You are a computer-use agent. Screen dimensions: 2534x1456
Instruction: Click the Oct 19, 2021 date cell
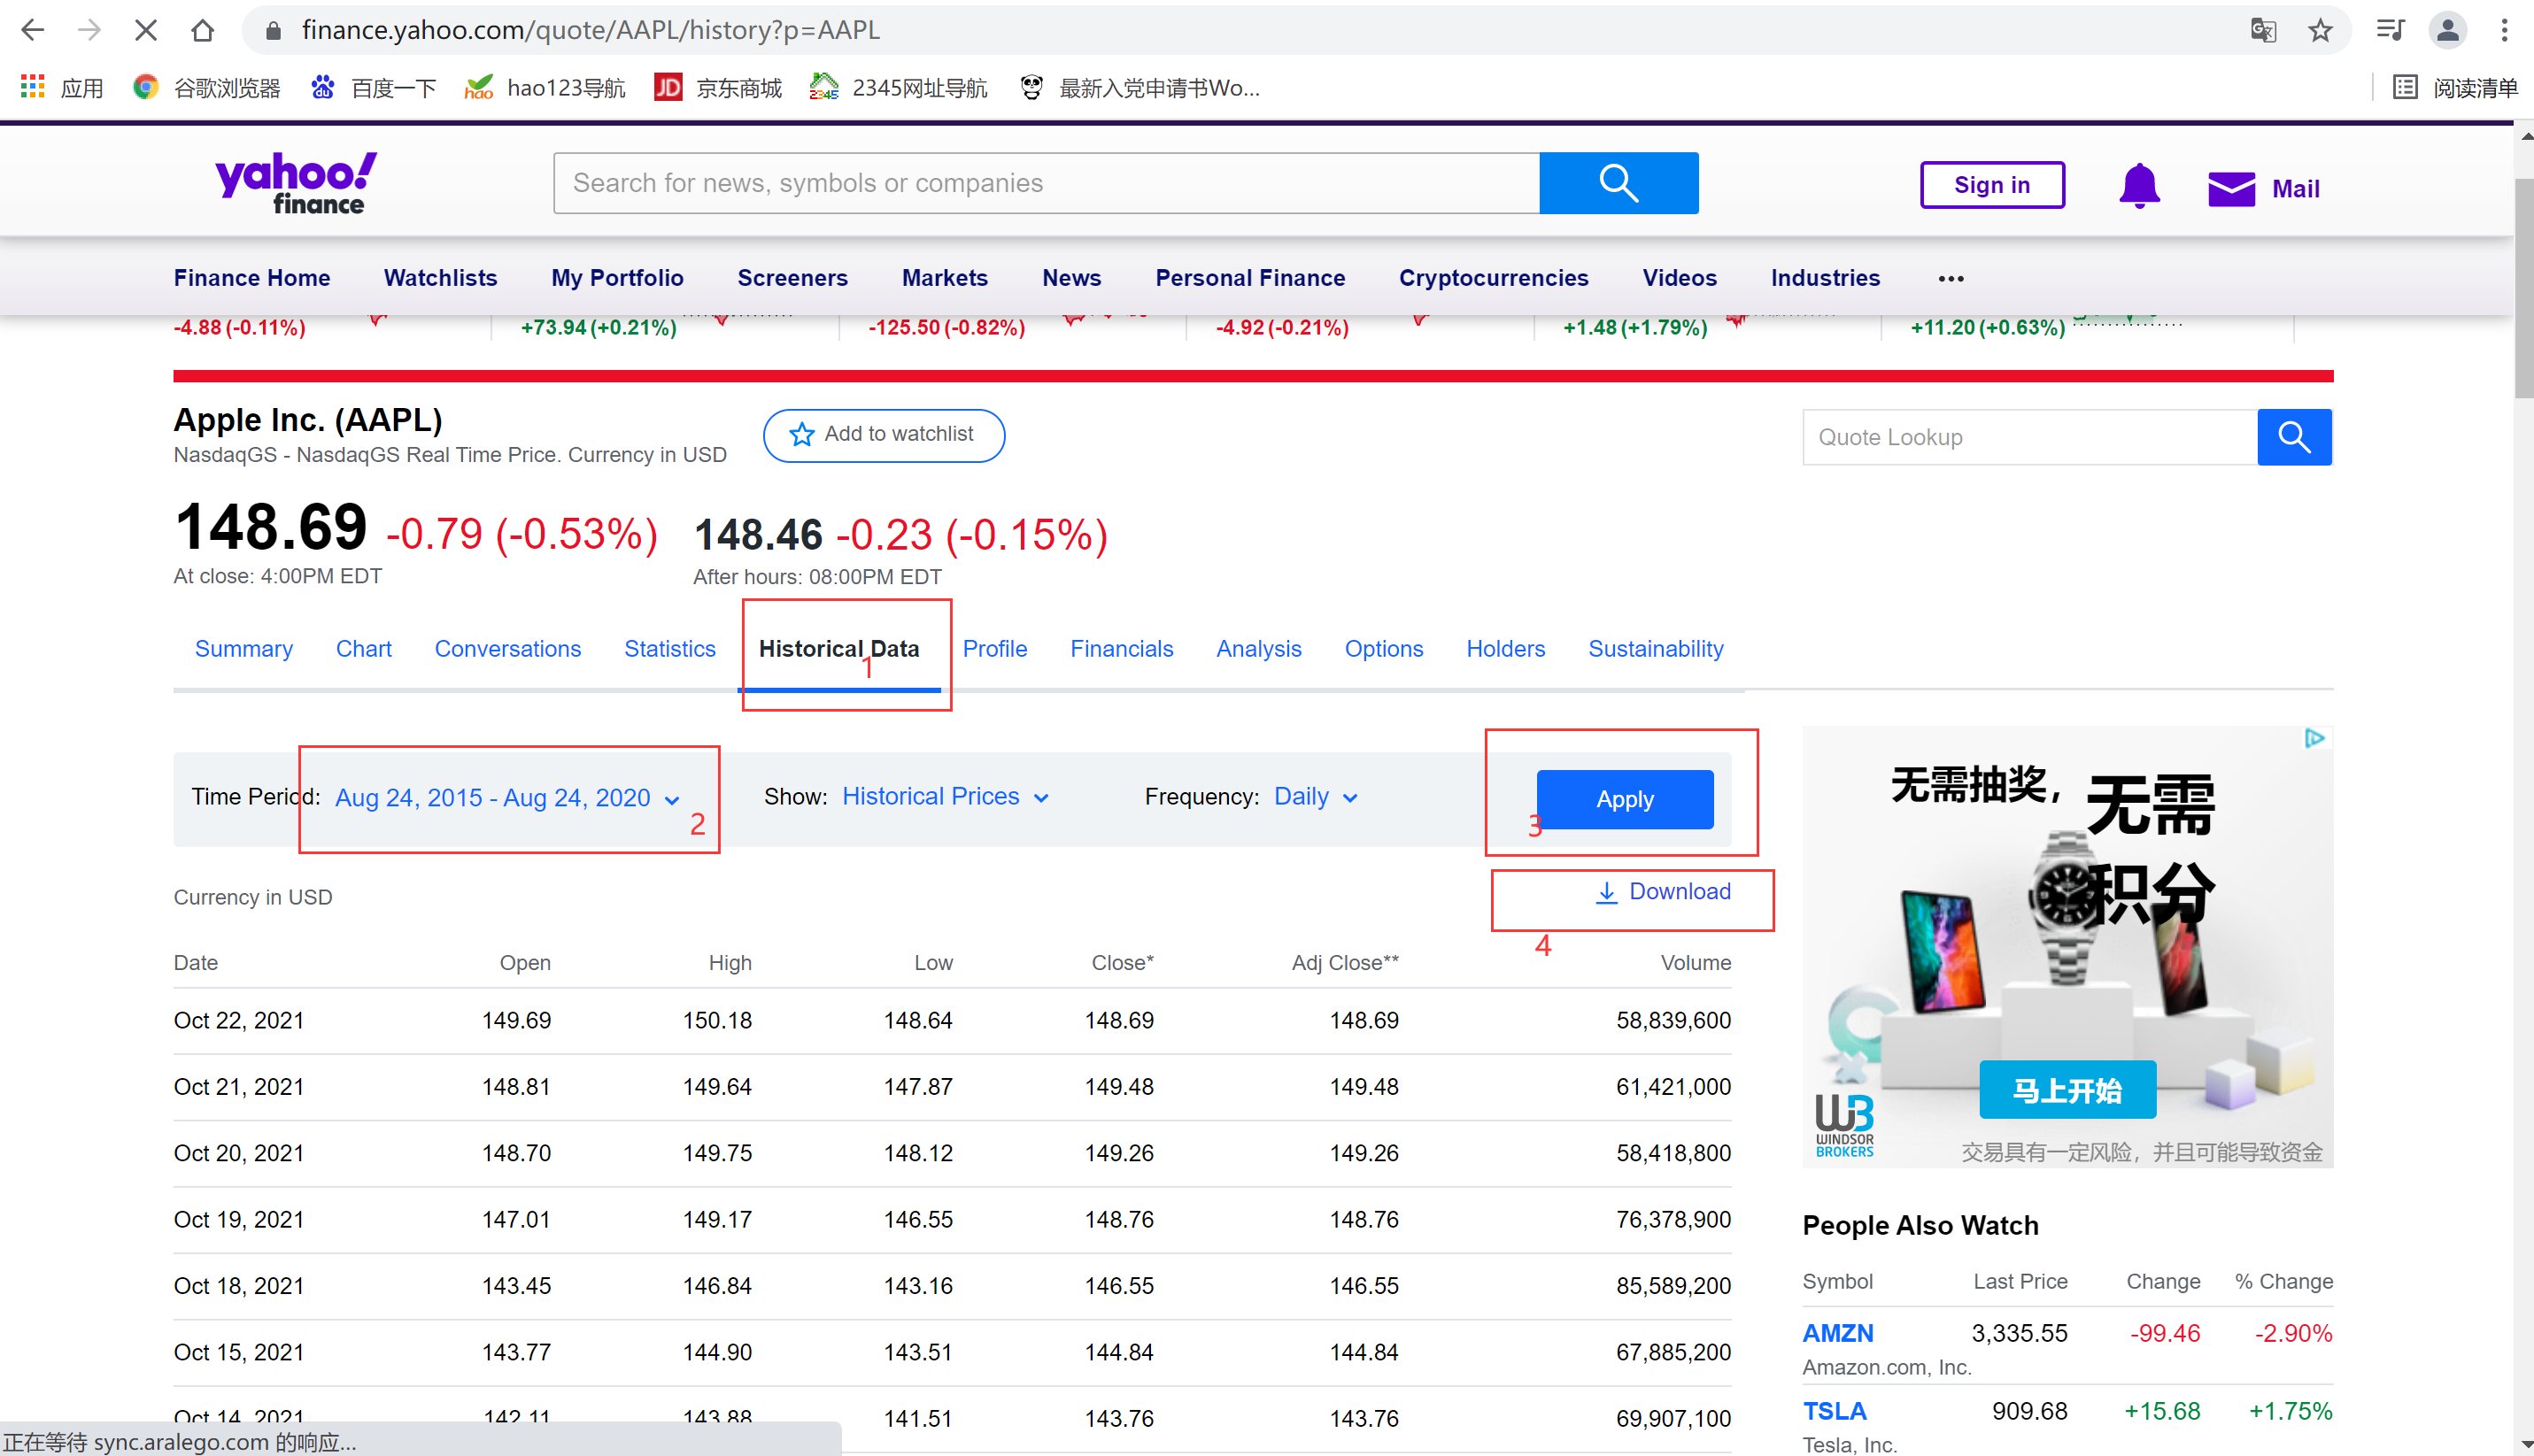(x=238, y=1220)
